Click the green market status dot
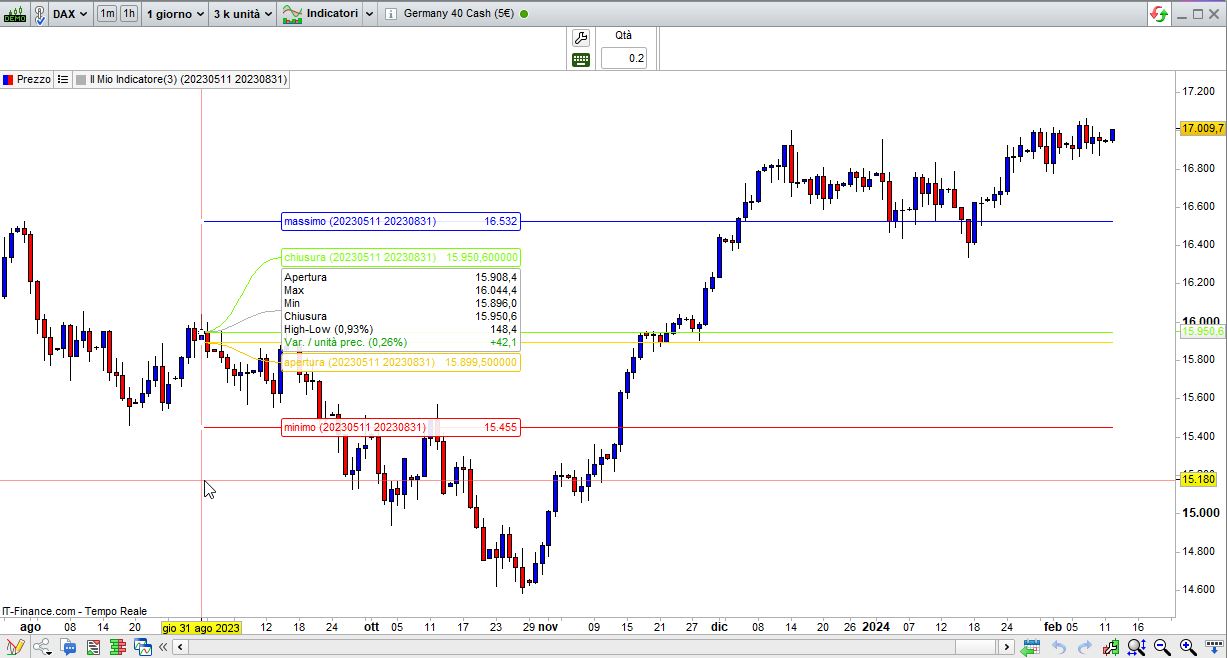This screenshot has width=1227, height=658. pos(524,14)
